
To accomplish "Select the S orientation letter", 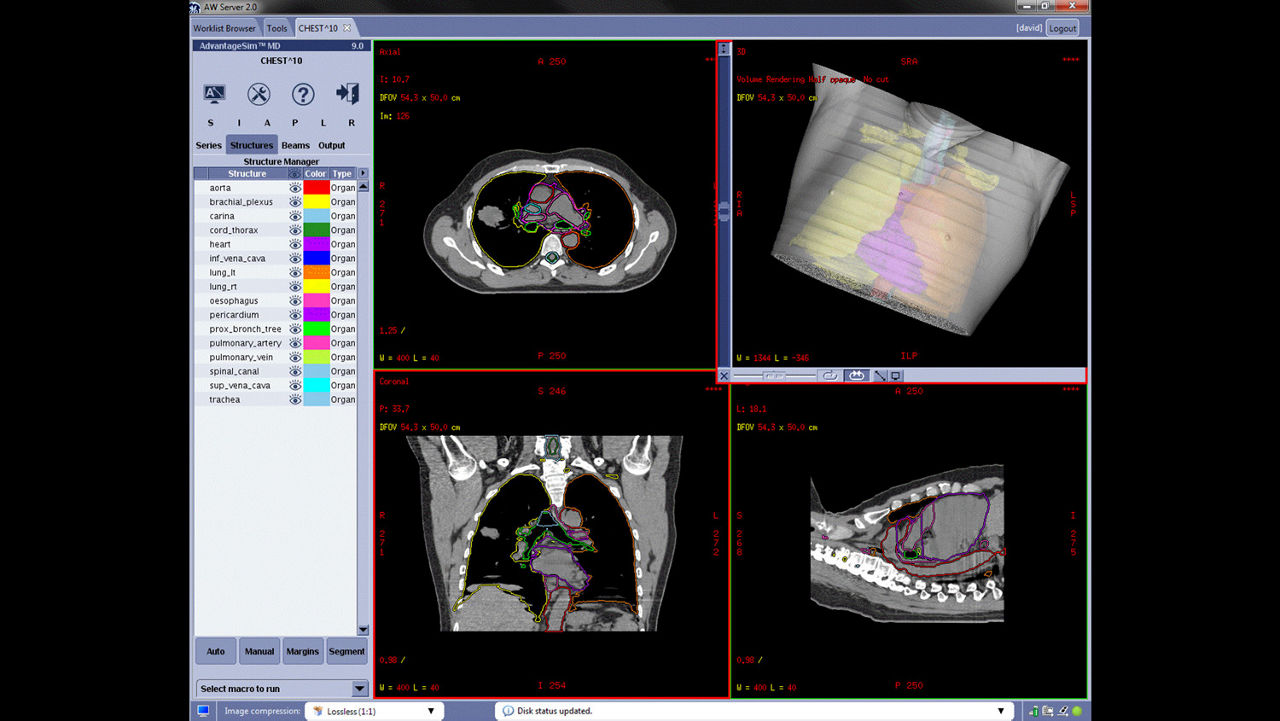I will click(210, 122).
